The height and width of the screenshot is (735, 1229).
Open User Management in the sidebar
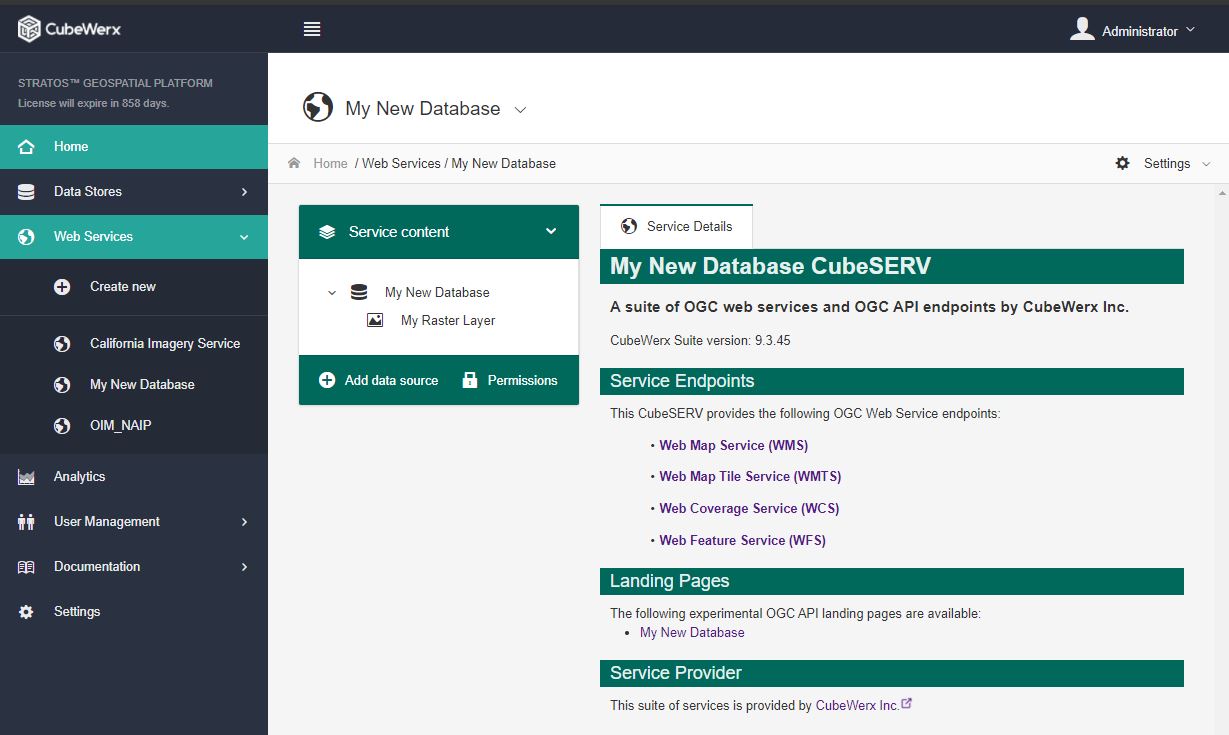[x=134, y=521]
